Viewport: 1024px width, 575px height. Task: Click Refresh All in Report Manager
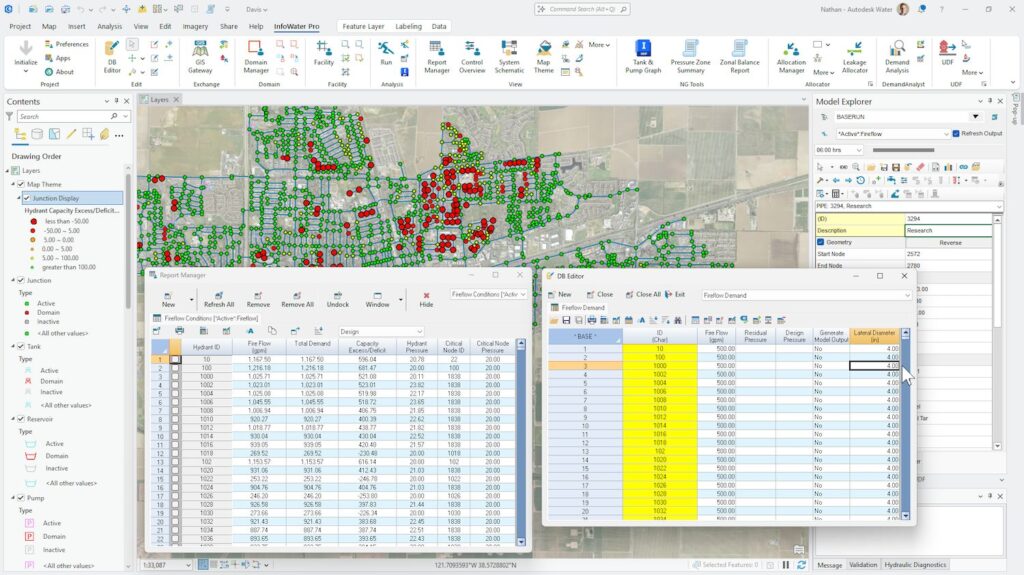219,299
